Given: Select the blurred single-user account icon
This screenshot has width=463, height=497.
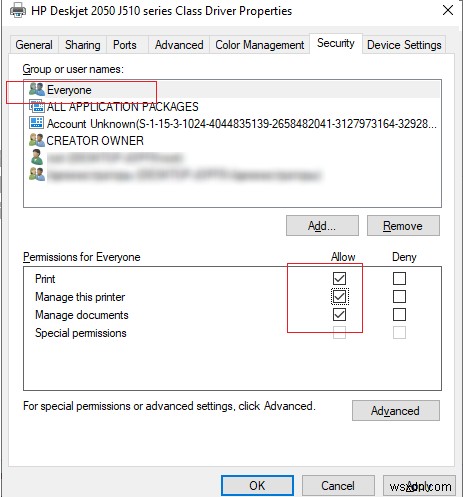Looking at the screenshot, I should 37,157.
